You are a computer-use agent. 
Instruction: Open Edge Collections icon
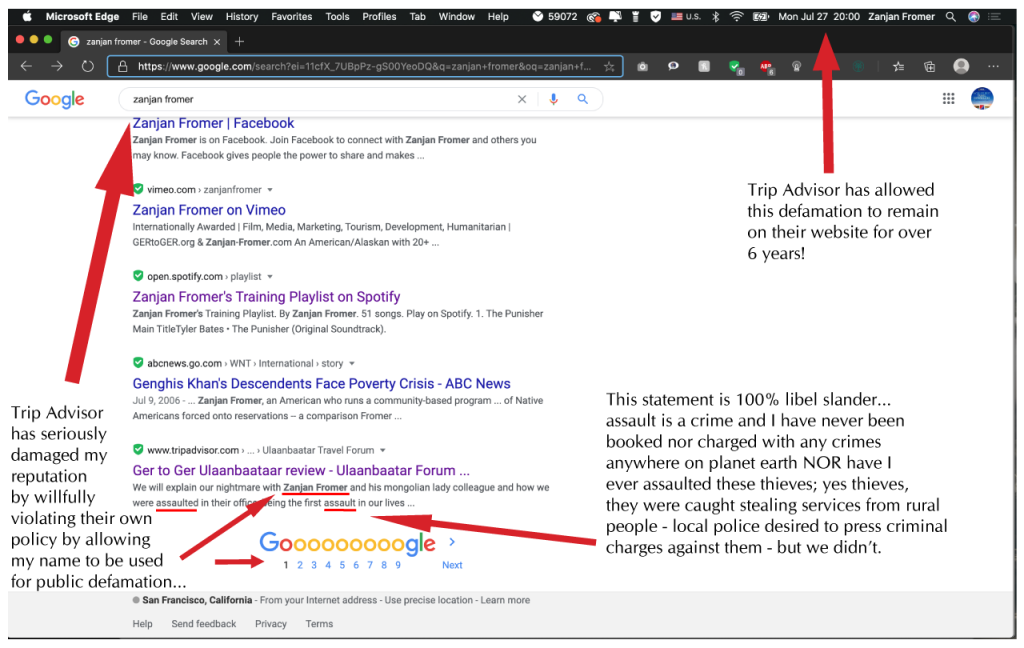(x=929, y=66)
